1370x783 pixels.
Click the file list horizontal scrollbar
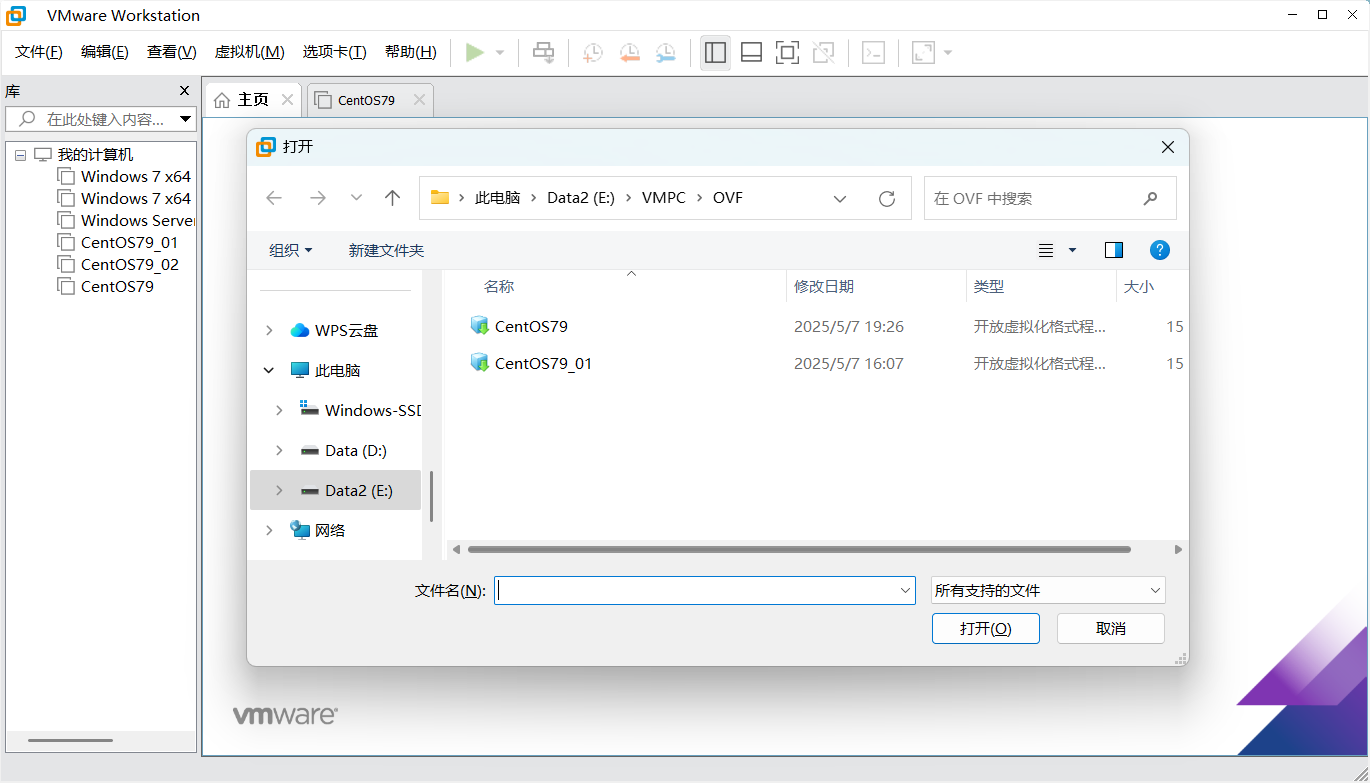click(x=799, y=549)
